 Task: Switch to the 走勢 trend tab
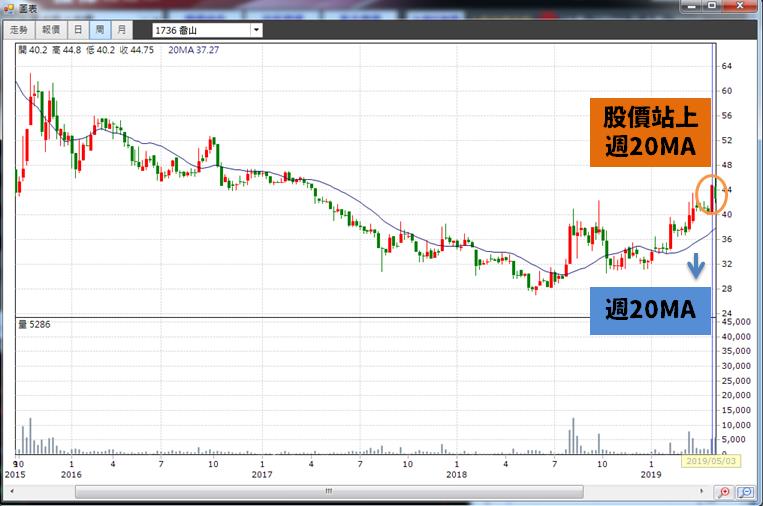[19, 30]
